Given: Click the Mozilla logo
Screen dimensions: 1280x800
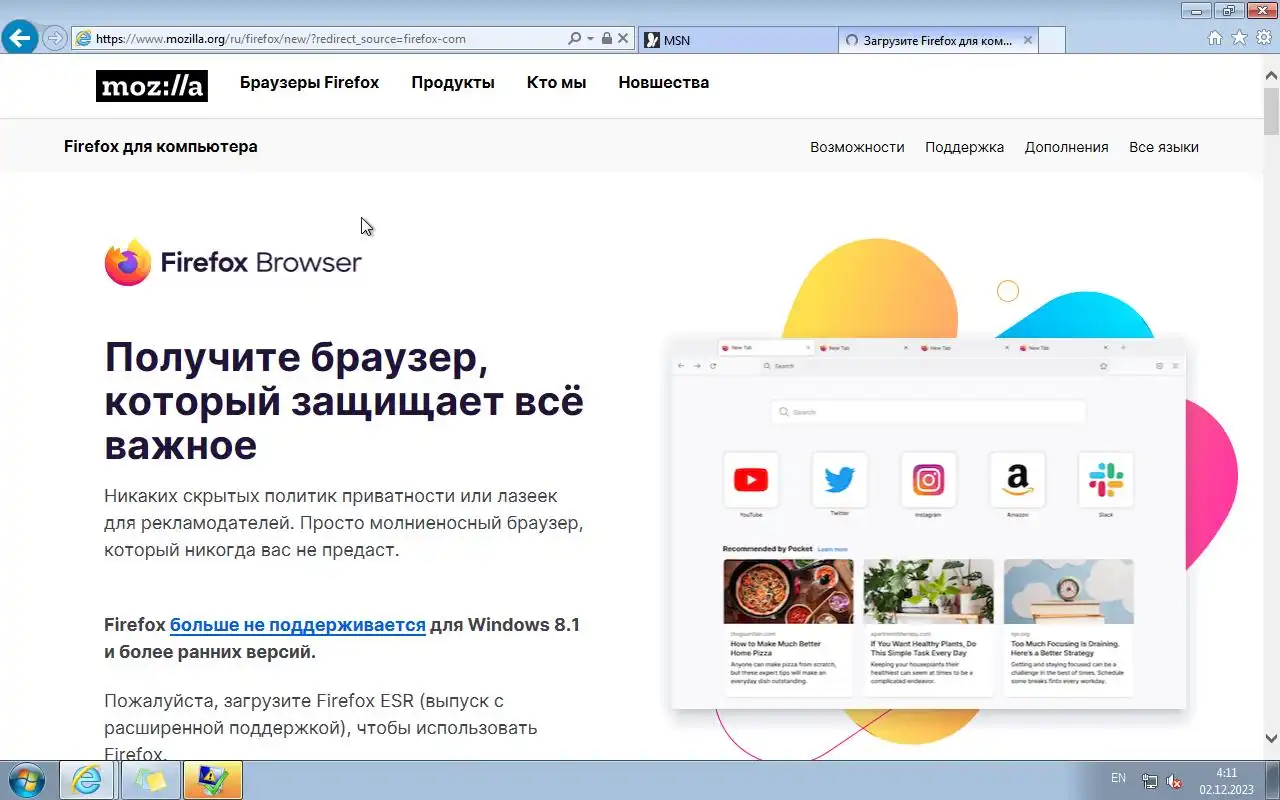Looking at the screenshot, I should coord(152,85).
